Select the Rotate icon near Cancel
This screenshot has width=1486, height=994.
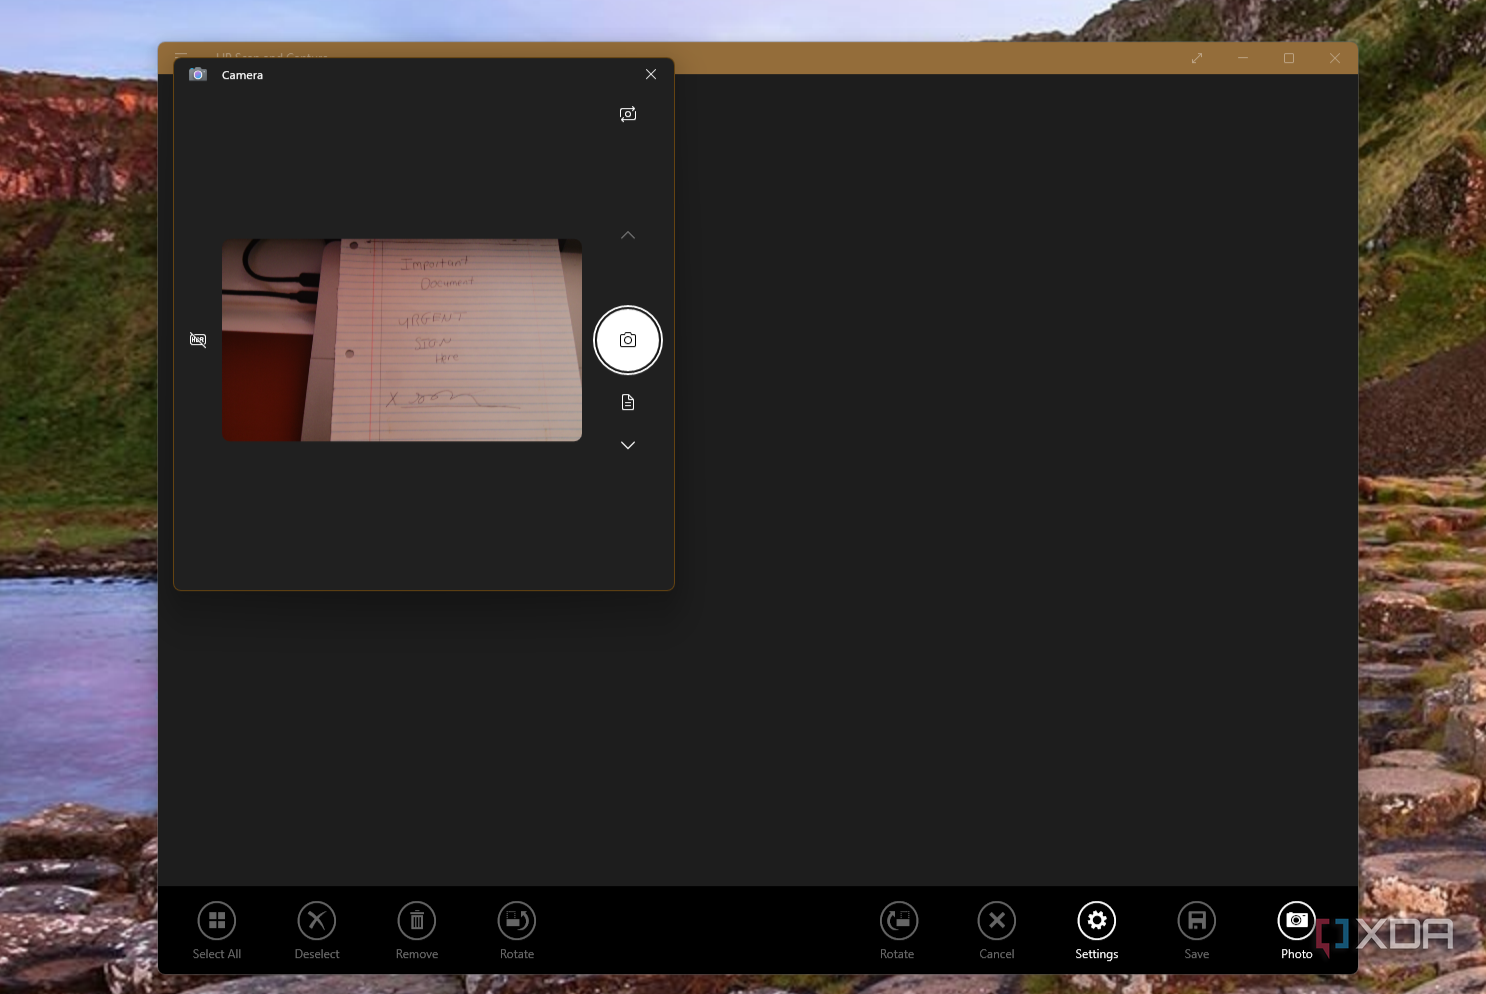tap(897, 920)
